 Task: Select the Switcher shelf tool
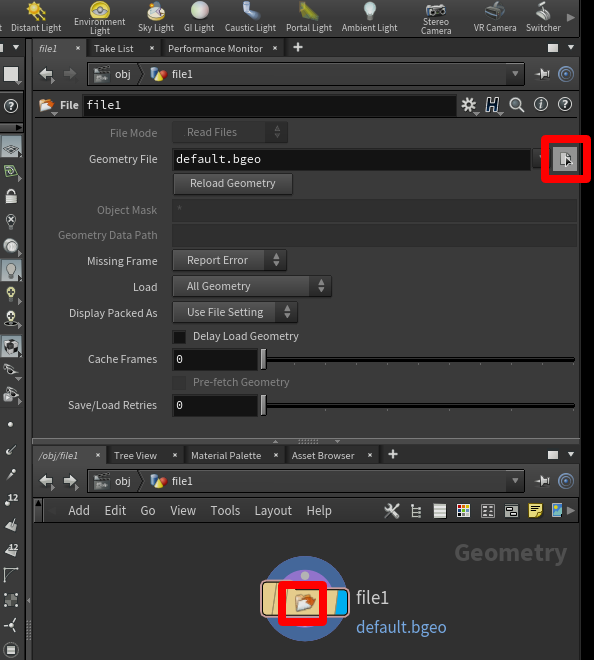(543, 17)
